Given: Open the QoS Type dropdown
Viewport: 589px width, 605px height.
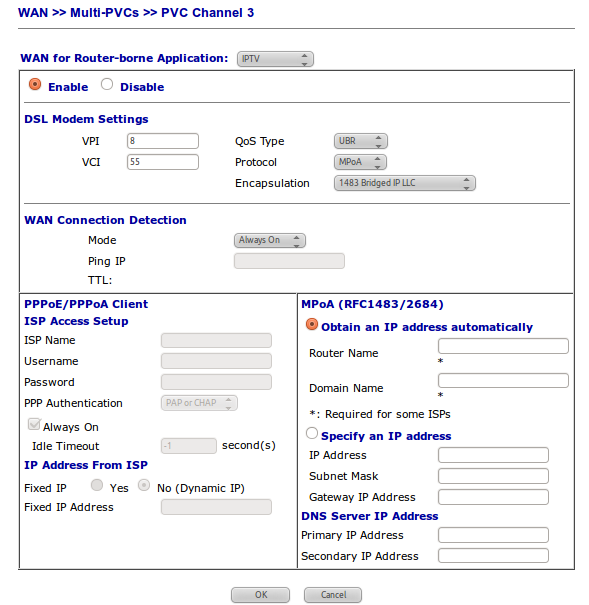Looking at the screenshot, I should pyautogui.click(x=361, y=141).
